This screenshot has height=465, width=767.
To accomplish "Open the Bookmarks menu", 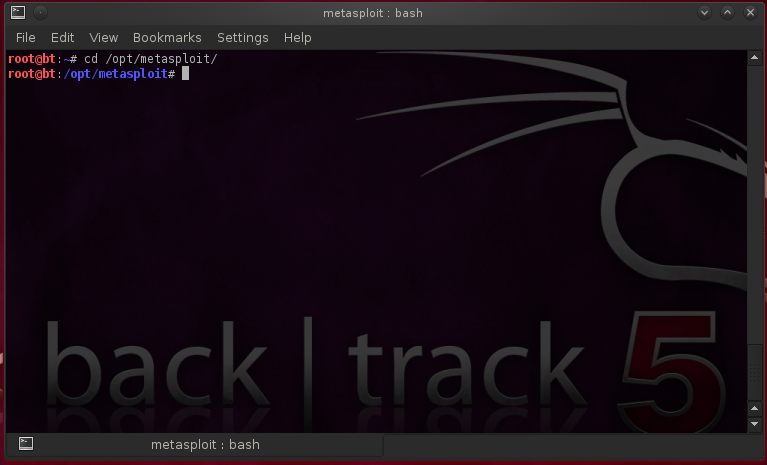I will point(167,38).
